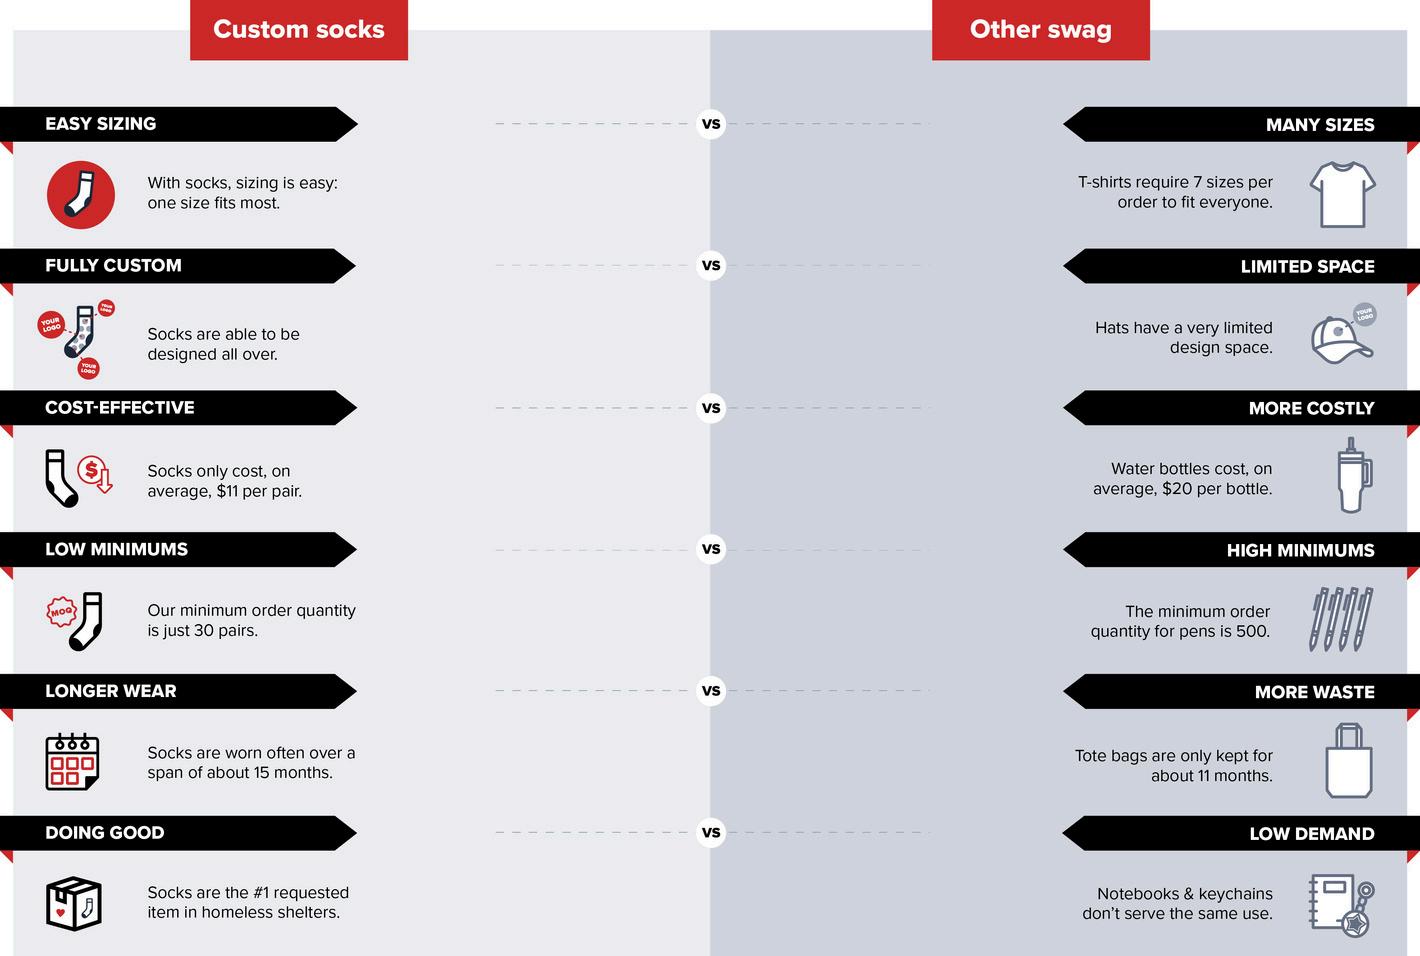The width and height of the screenshot is (1420, 956).
Task: Click the LOW DEMAND banner
Action: (x=1241, y=833)
